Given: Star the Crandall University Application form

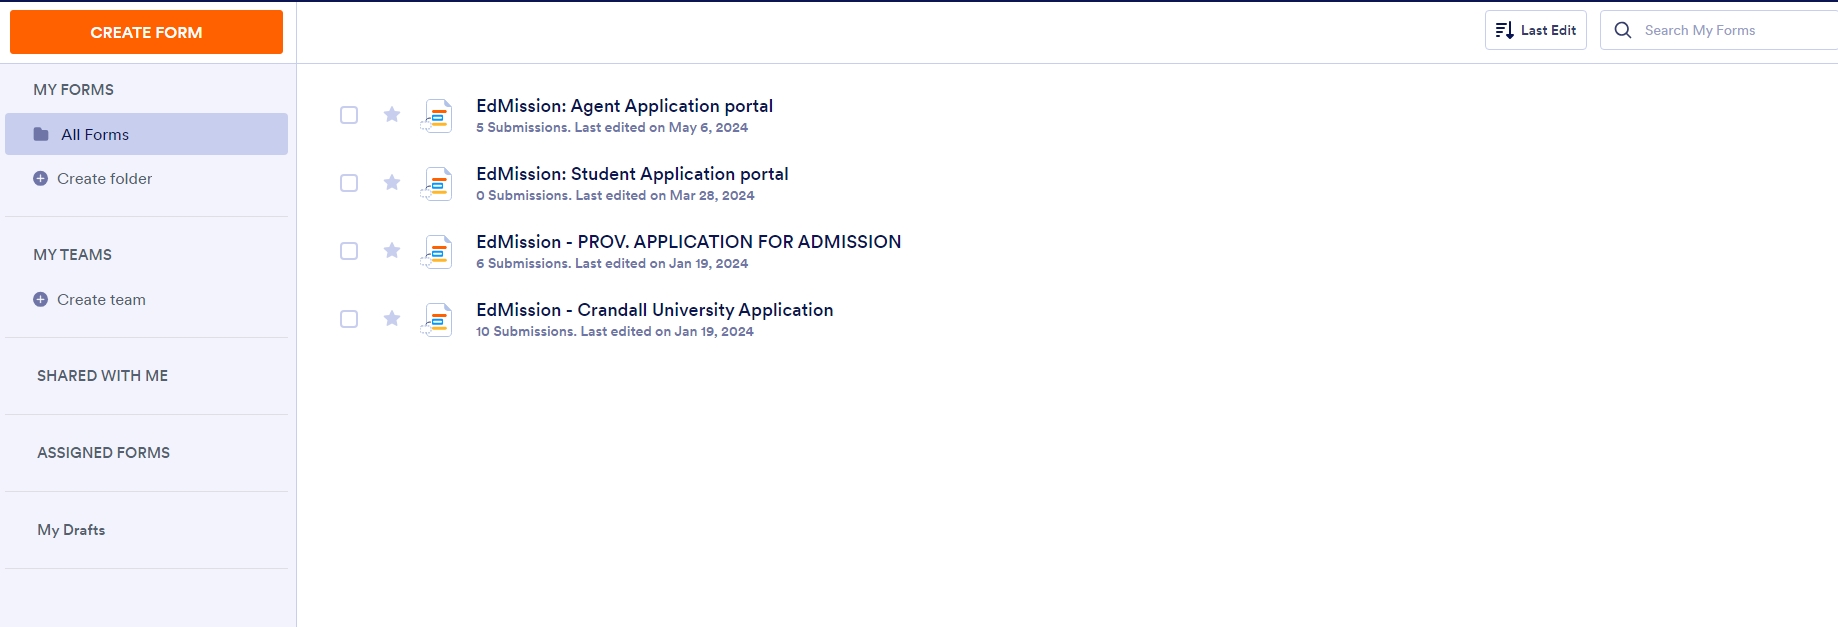Looking at the screenshot, I should click(392, 319).
